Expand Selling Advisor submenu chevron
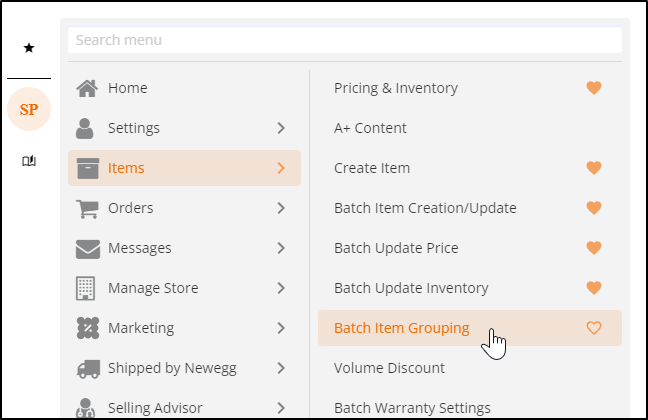Screen dimensions: 648x420 tap(281, 408)
